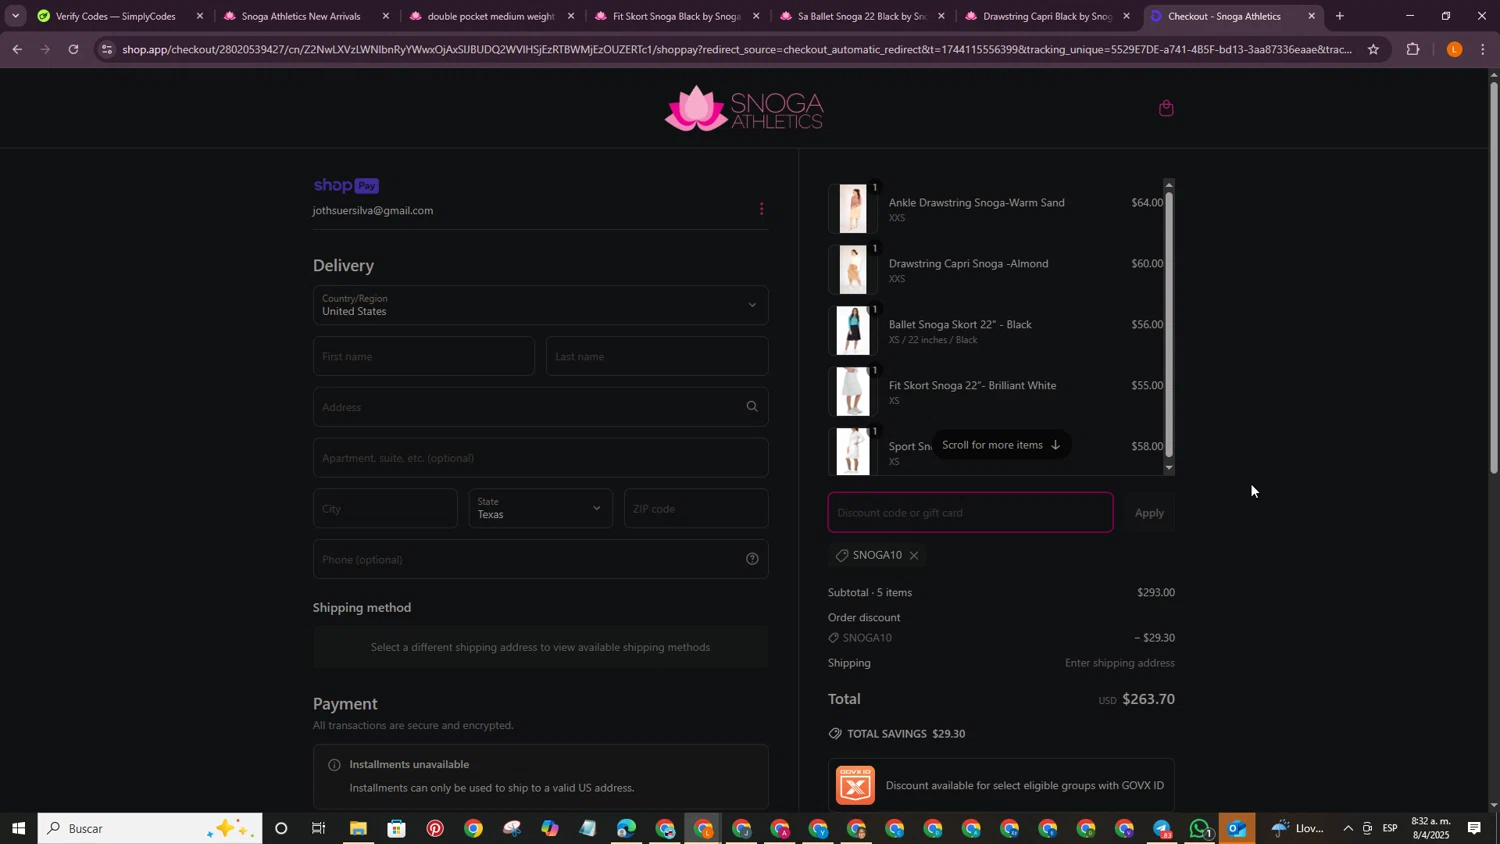Focus the Address input field
The height and width of the screenshot is (844, 1500).
coord(540,407)
